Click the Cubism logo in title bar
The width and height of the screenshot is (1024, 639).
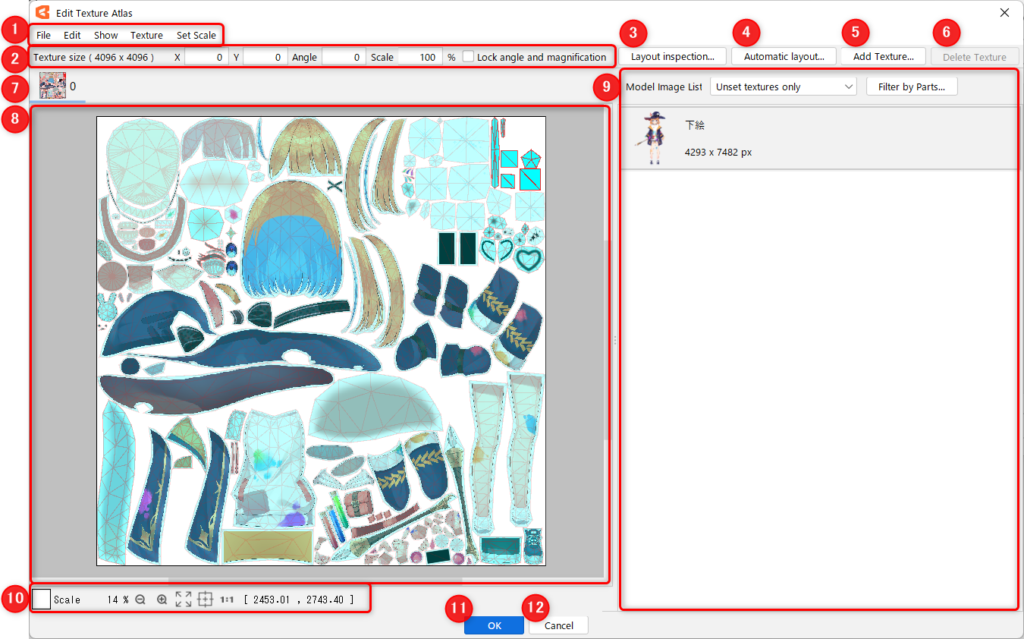click(42, 13)
